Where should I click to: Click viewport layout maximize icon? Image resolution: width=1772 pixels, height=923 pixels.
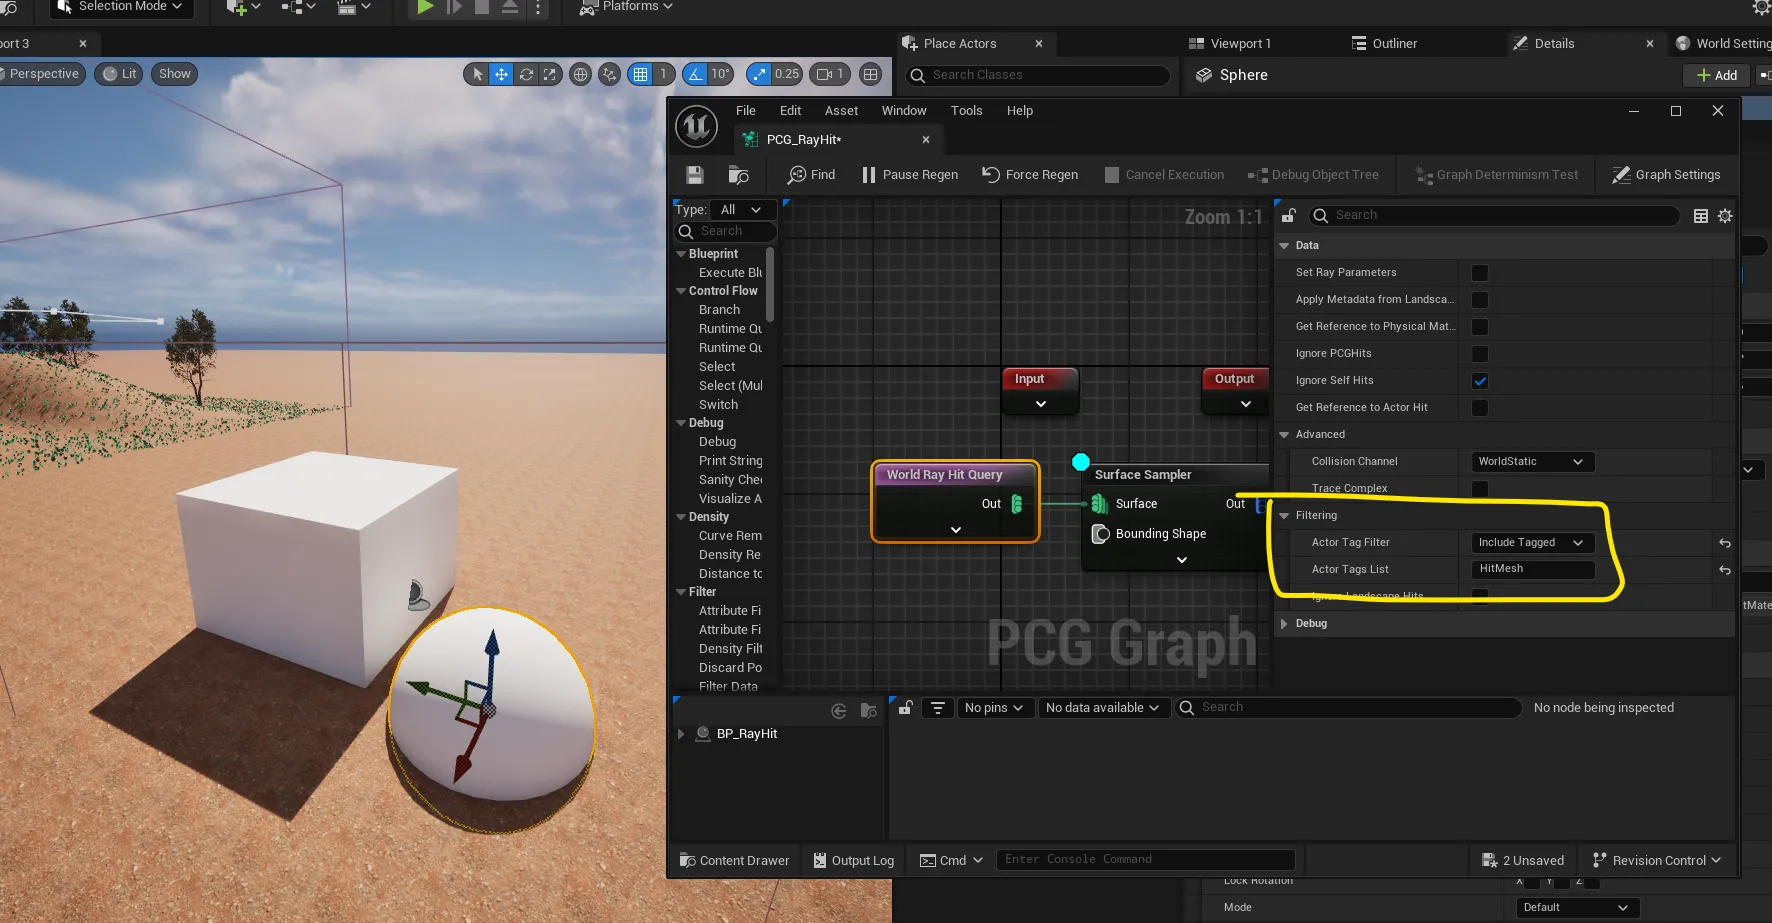tap(871, 74)
